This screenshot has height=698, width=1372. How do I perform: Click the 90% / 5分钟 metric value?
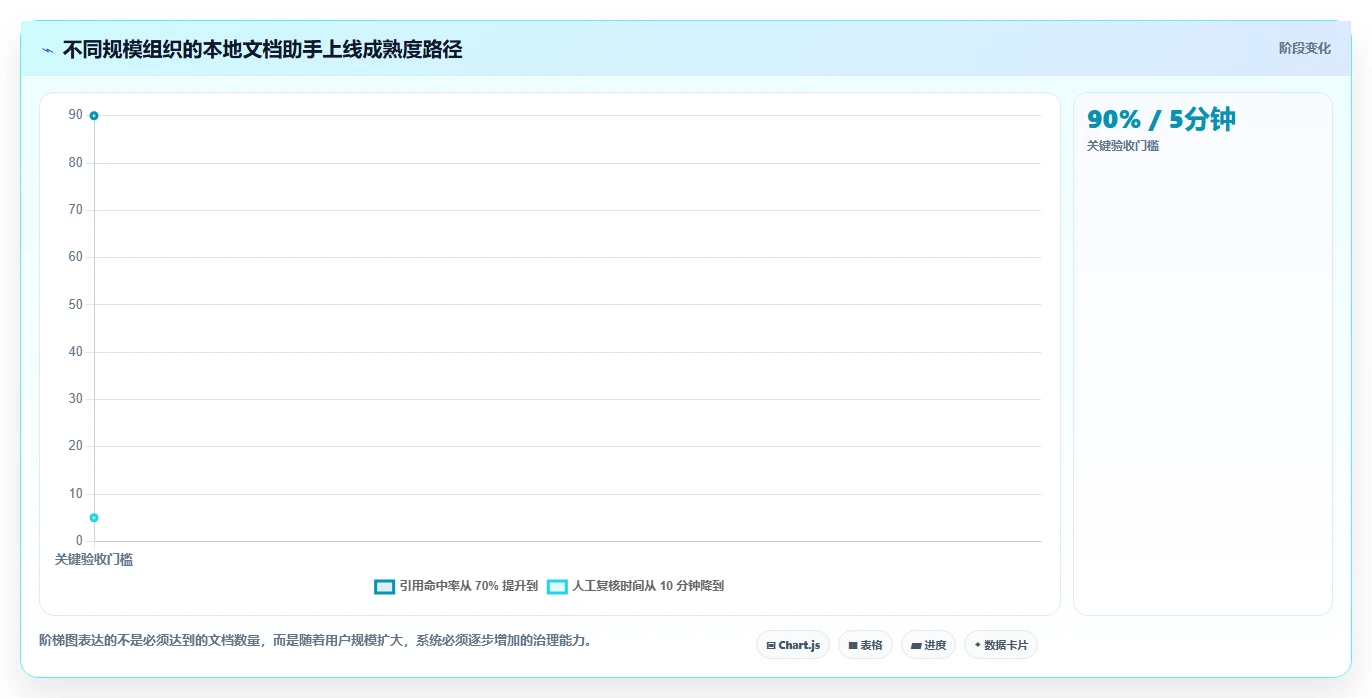[1161, 120]
